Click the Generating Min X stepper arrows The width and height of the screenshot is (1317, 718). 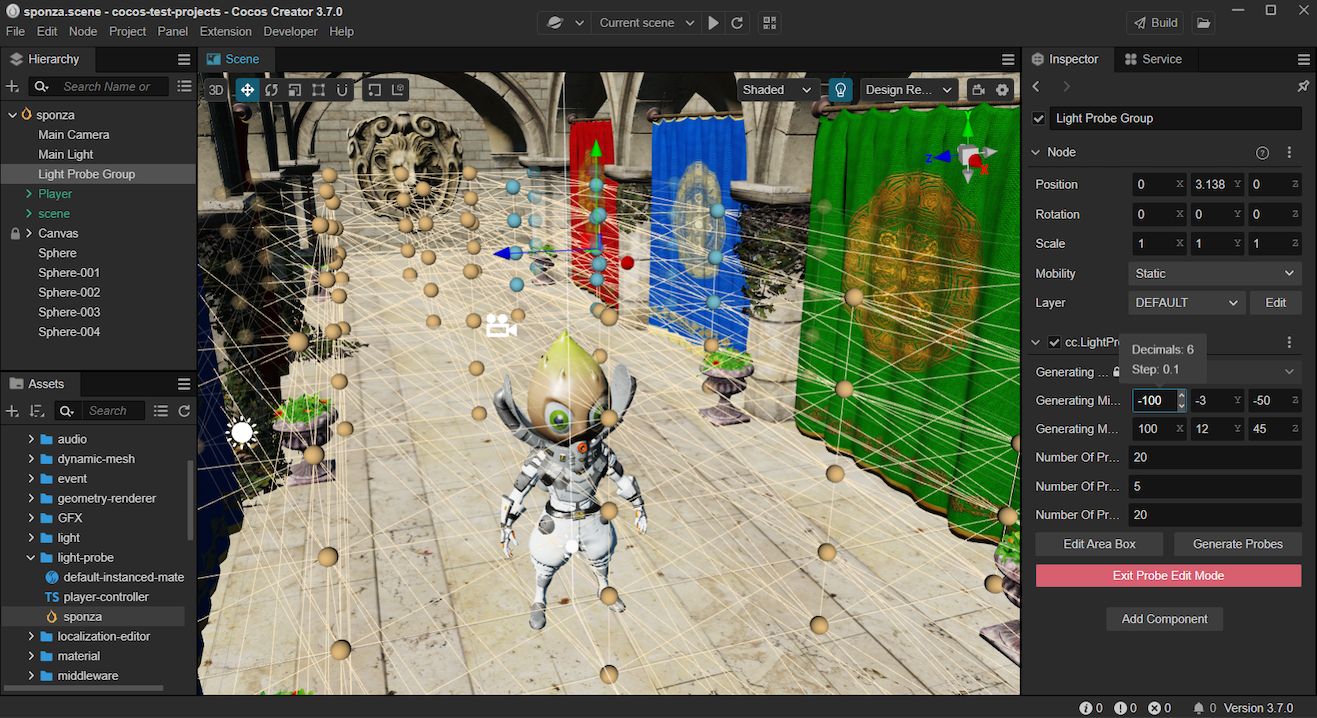click(x=1181, y=400)
